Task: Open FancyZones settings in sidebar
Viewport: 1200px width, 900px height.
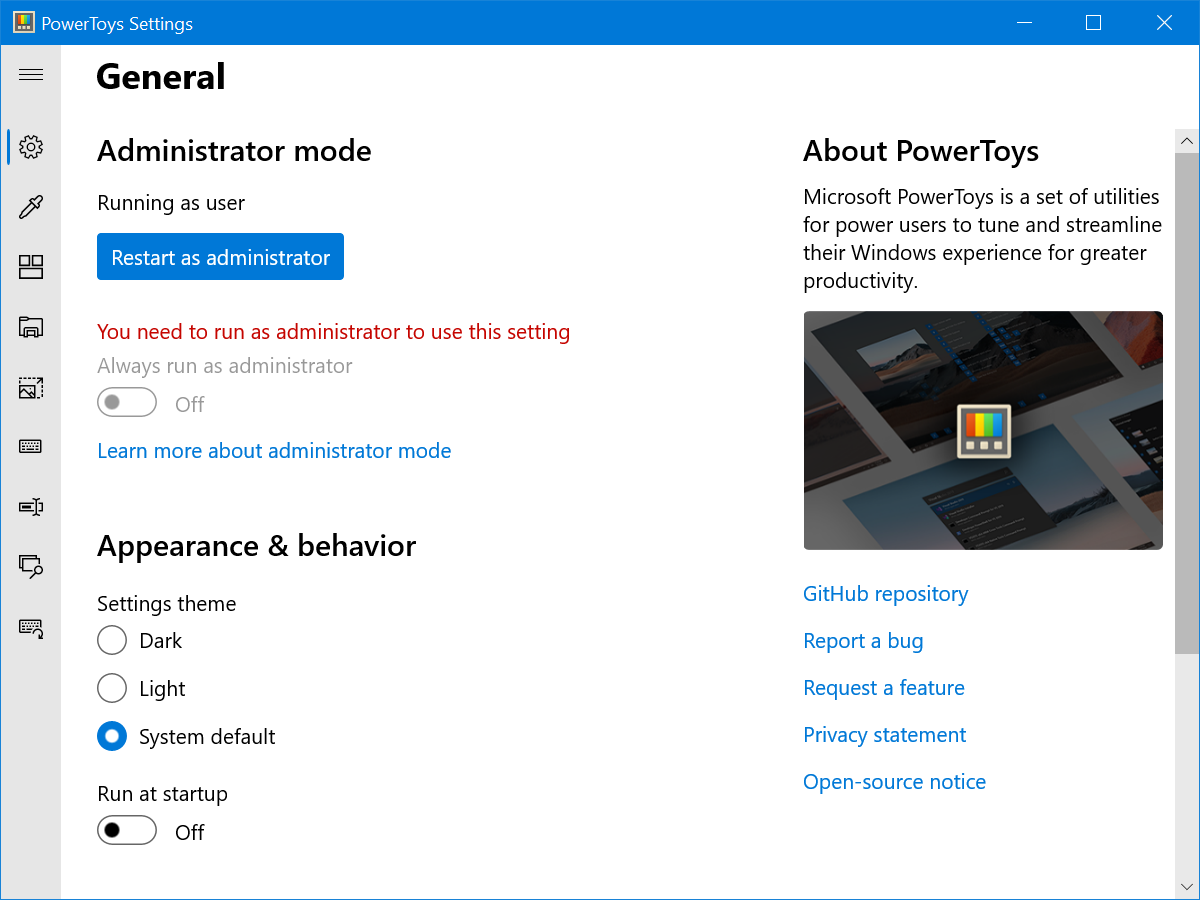Action: 31,267
